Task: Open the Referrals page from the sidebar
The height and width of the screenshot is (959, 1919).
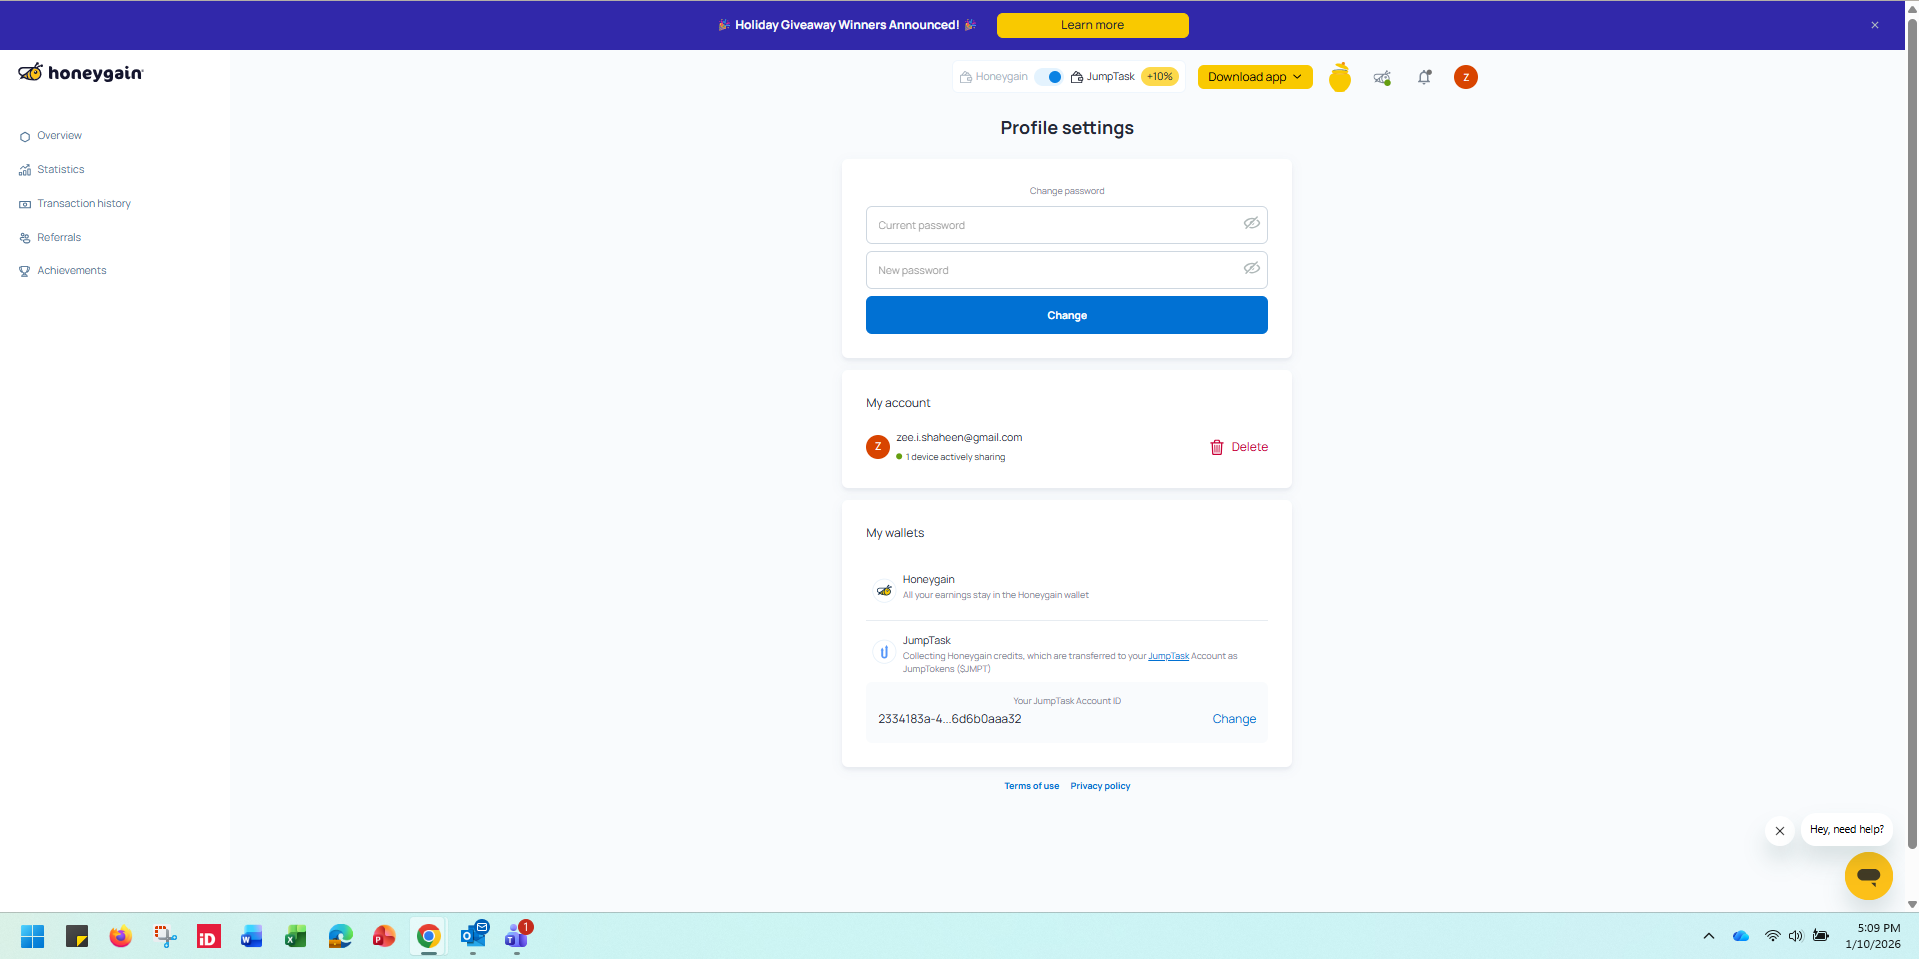Action: [x=58, y=238]
